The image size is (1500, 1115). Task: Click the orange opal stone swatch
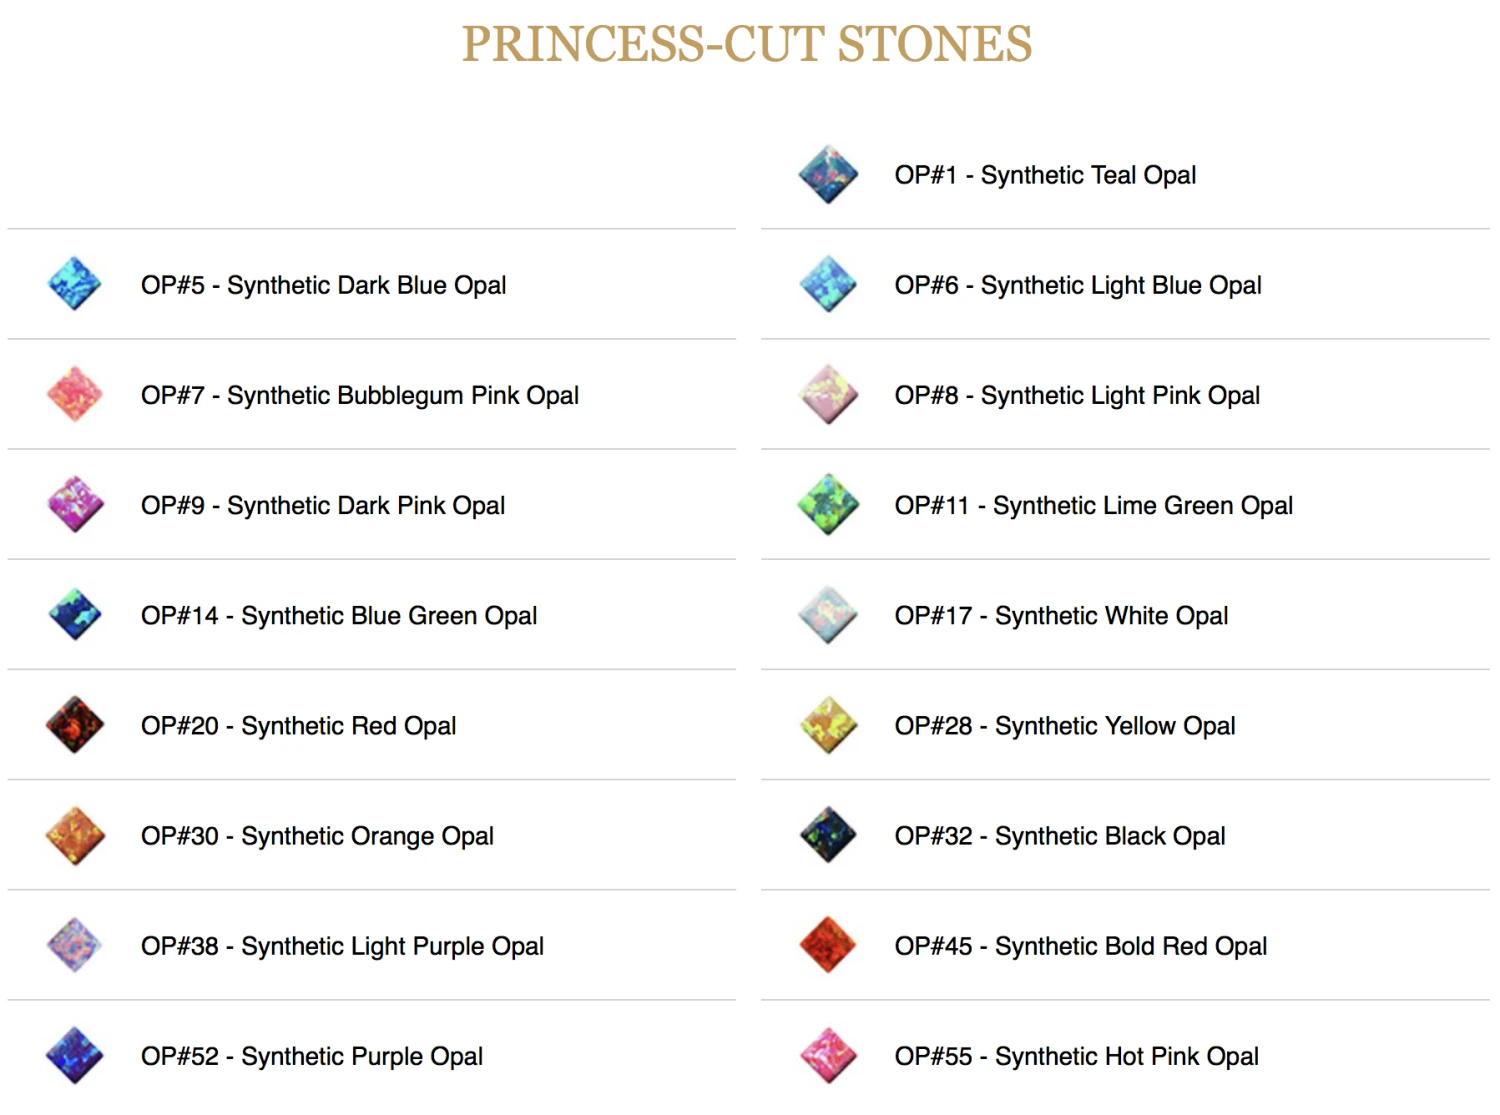coord(75,835)
